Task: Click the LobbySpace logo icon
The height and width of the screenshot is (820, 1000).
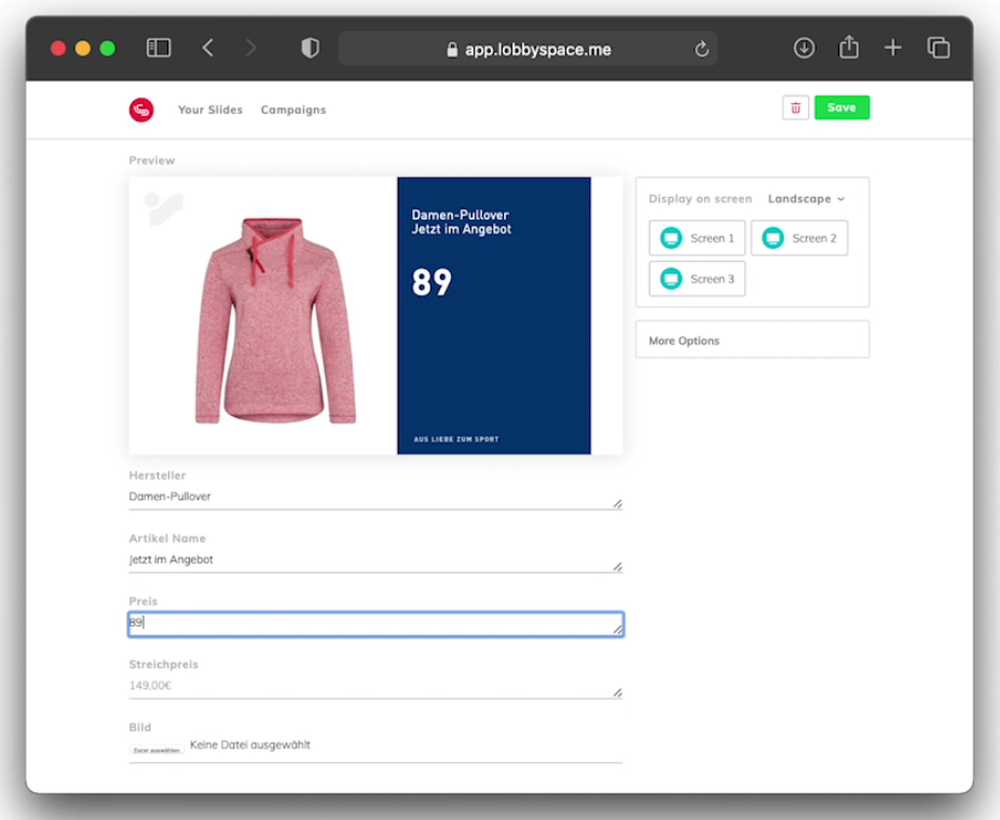Action: click(x=141, y=110)
